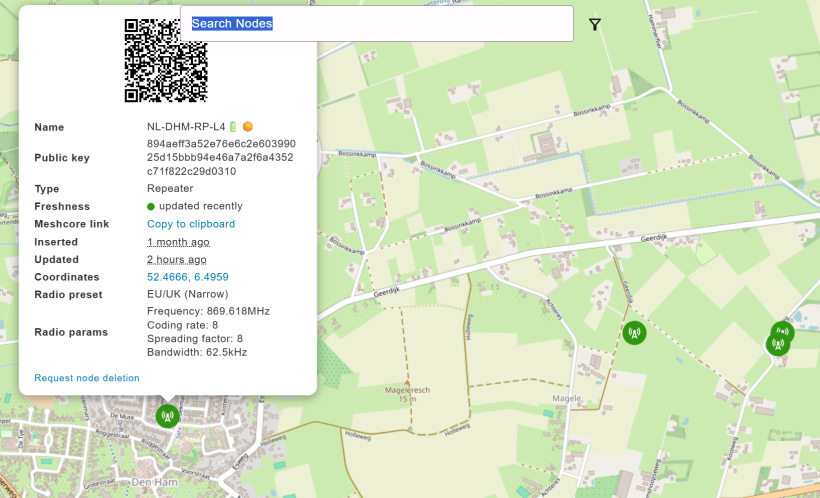Click Request node deletion link
Screen dimensions: 820x498
pyautogui.click(x=87, y=378)
